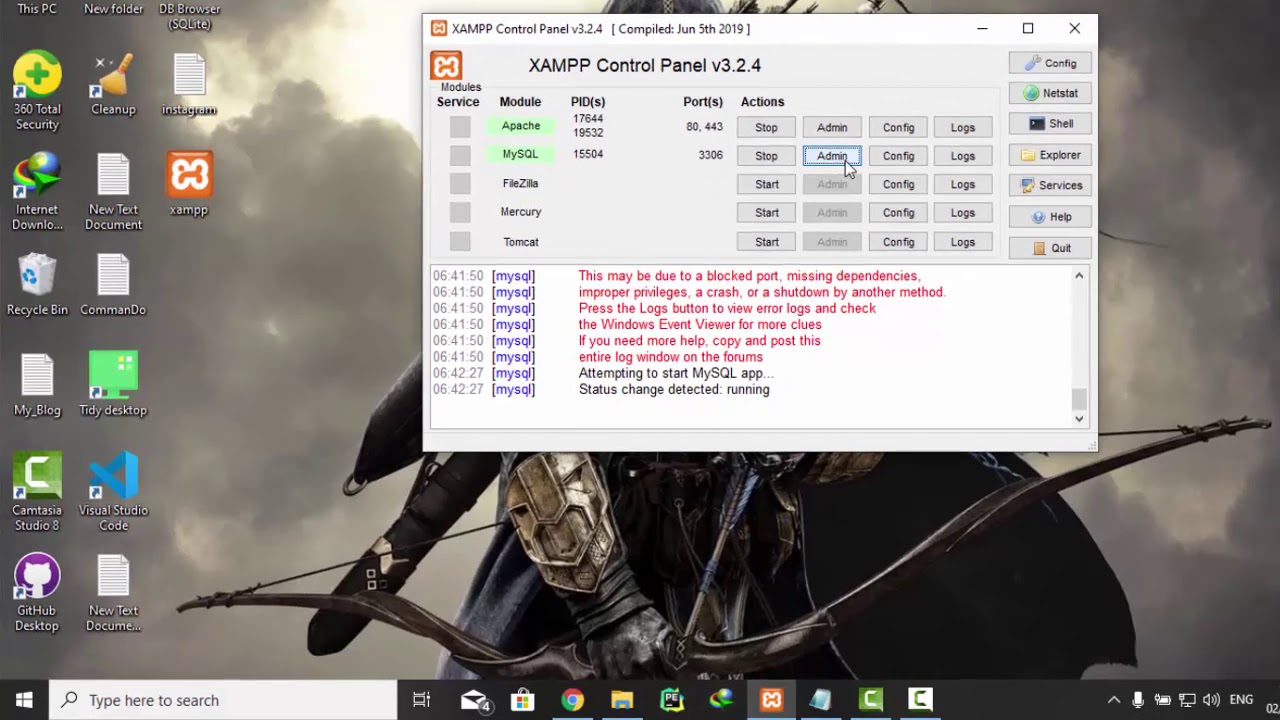Screen dimensions: 1280x720
Task: Open Windows Services from XAMPP panel
Action: 1050,185
